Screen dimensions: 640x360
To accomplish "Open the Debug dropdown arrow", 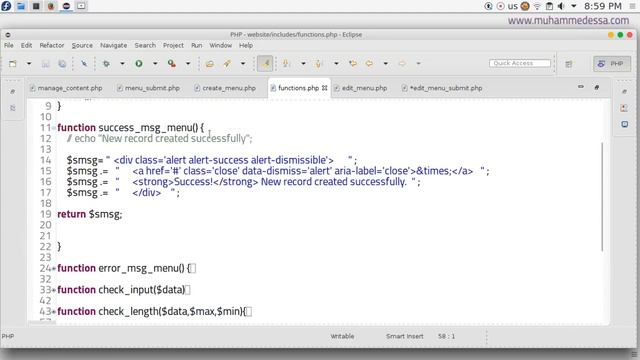I will pyautogui.click(x=122, y=64).
